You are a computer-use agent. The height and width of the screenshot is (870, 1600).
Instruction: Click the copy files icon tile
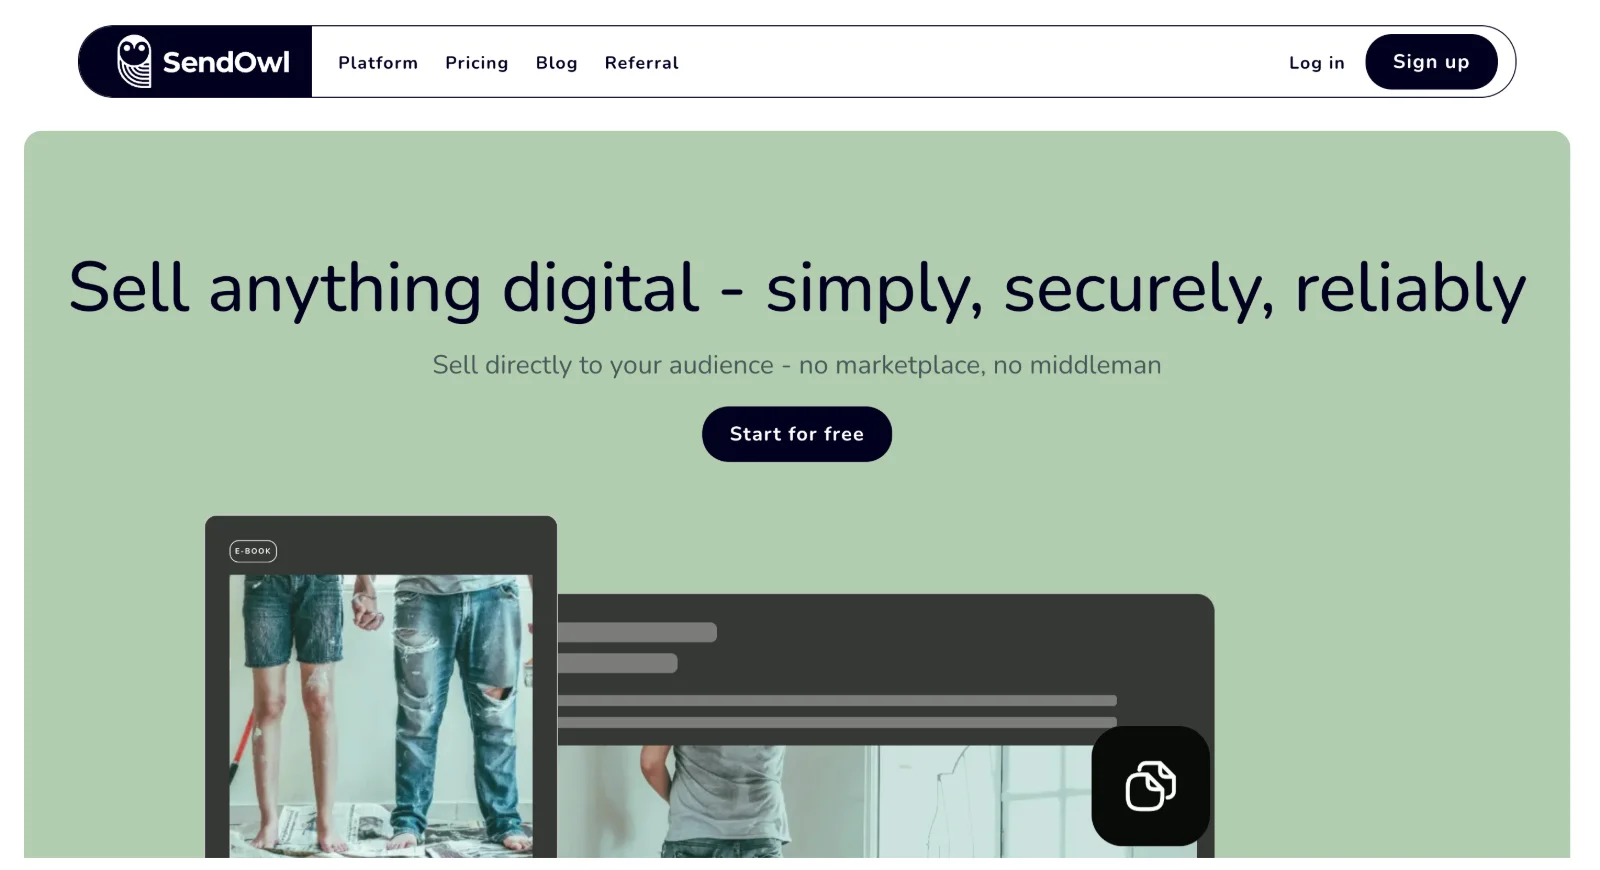click(1150, 786)
